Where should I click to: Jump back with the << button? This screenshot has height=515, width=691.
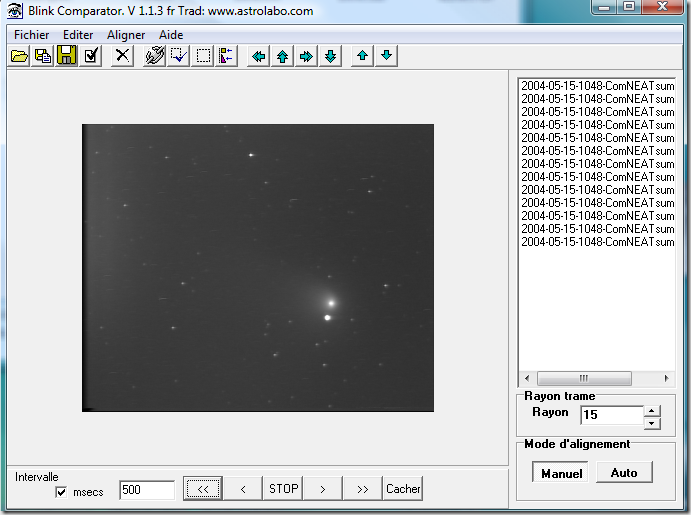coord(203,488)
